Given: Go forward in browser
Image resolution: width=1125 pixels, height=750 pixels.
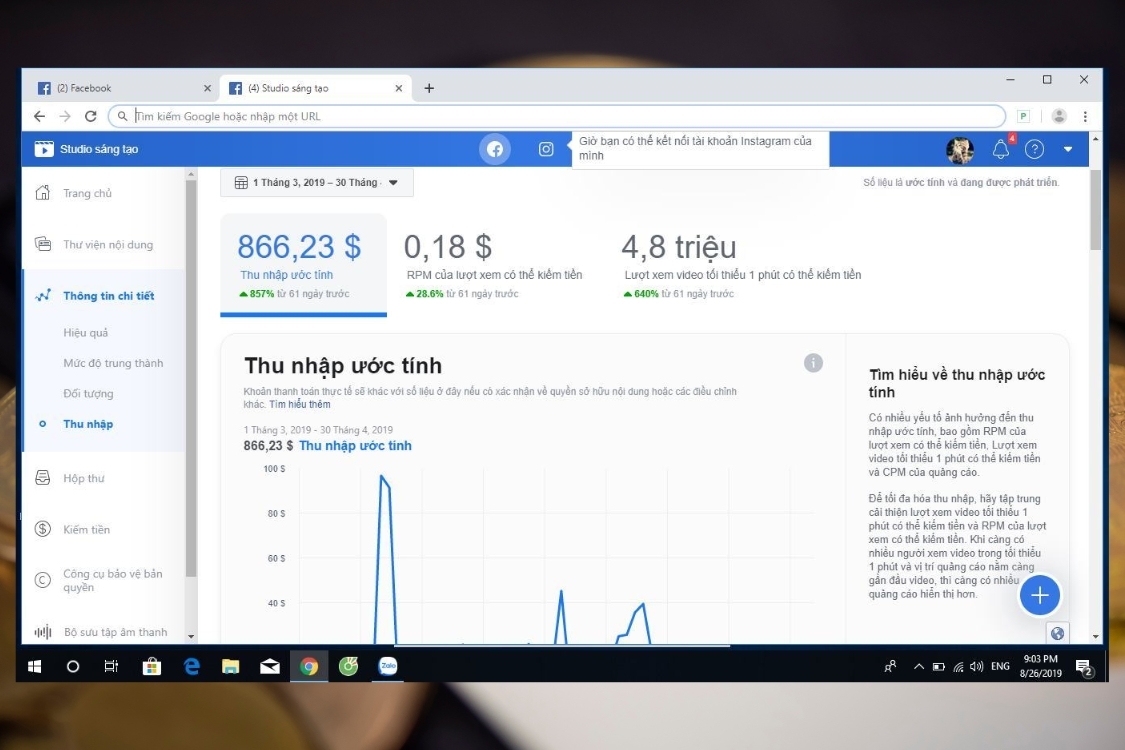Looking at the screenshot, I should click(65, 116).
